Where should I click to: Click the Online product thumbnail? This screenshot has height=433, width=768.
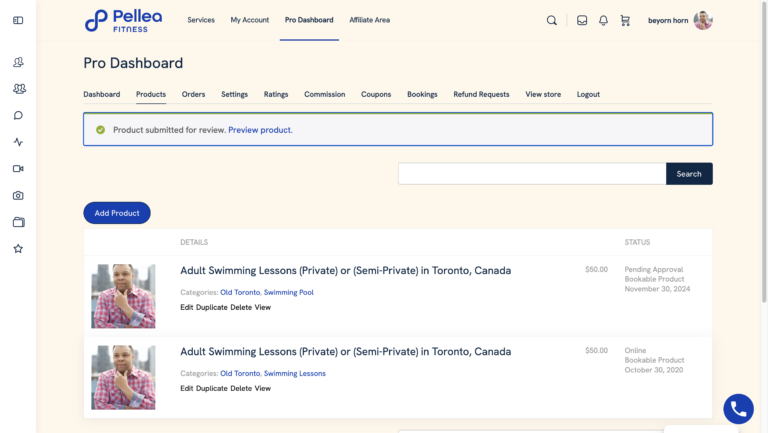(123, 378)
